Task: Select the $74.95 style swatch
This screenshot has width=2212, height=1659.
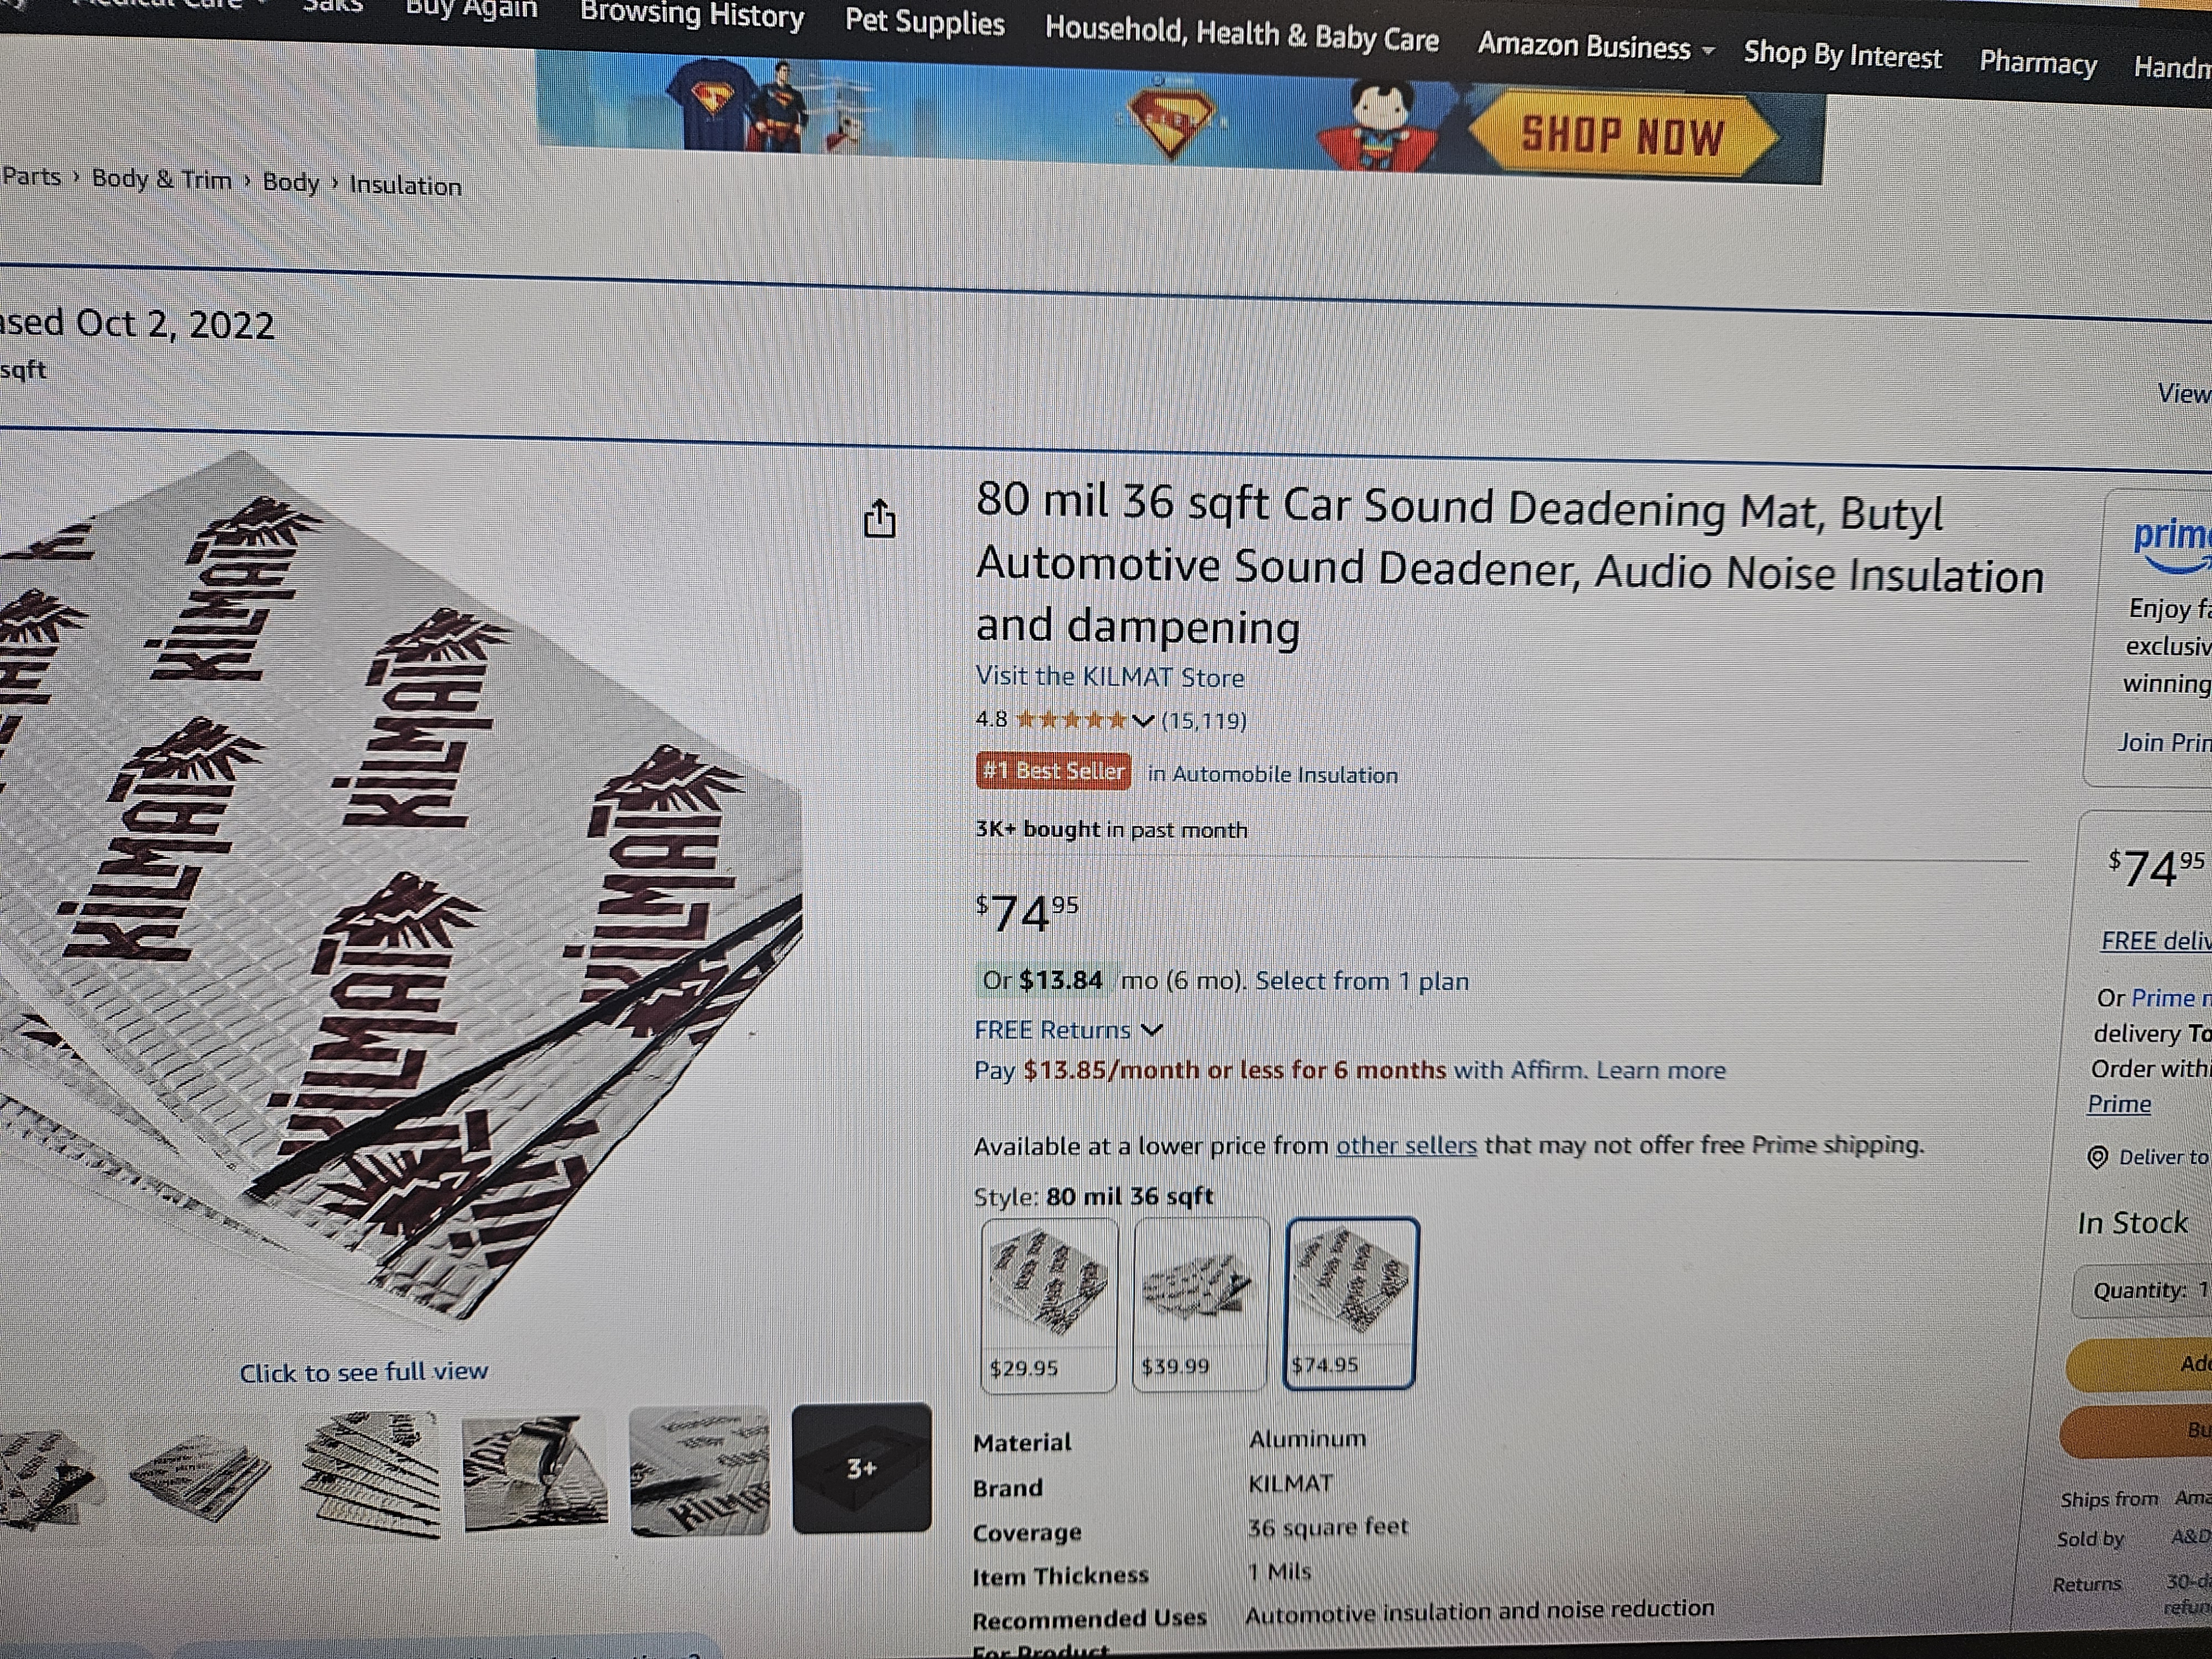Action: point(1350,1303)
